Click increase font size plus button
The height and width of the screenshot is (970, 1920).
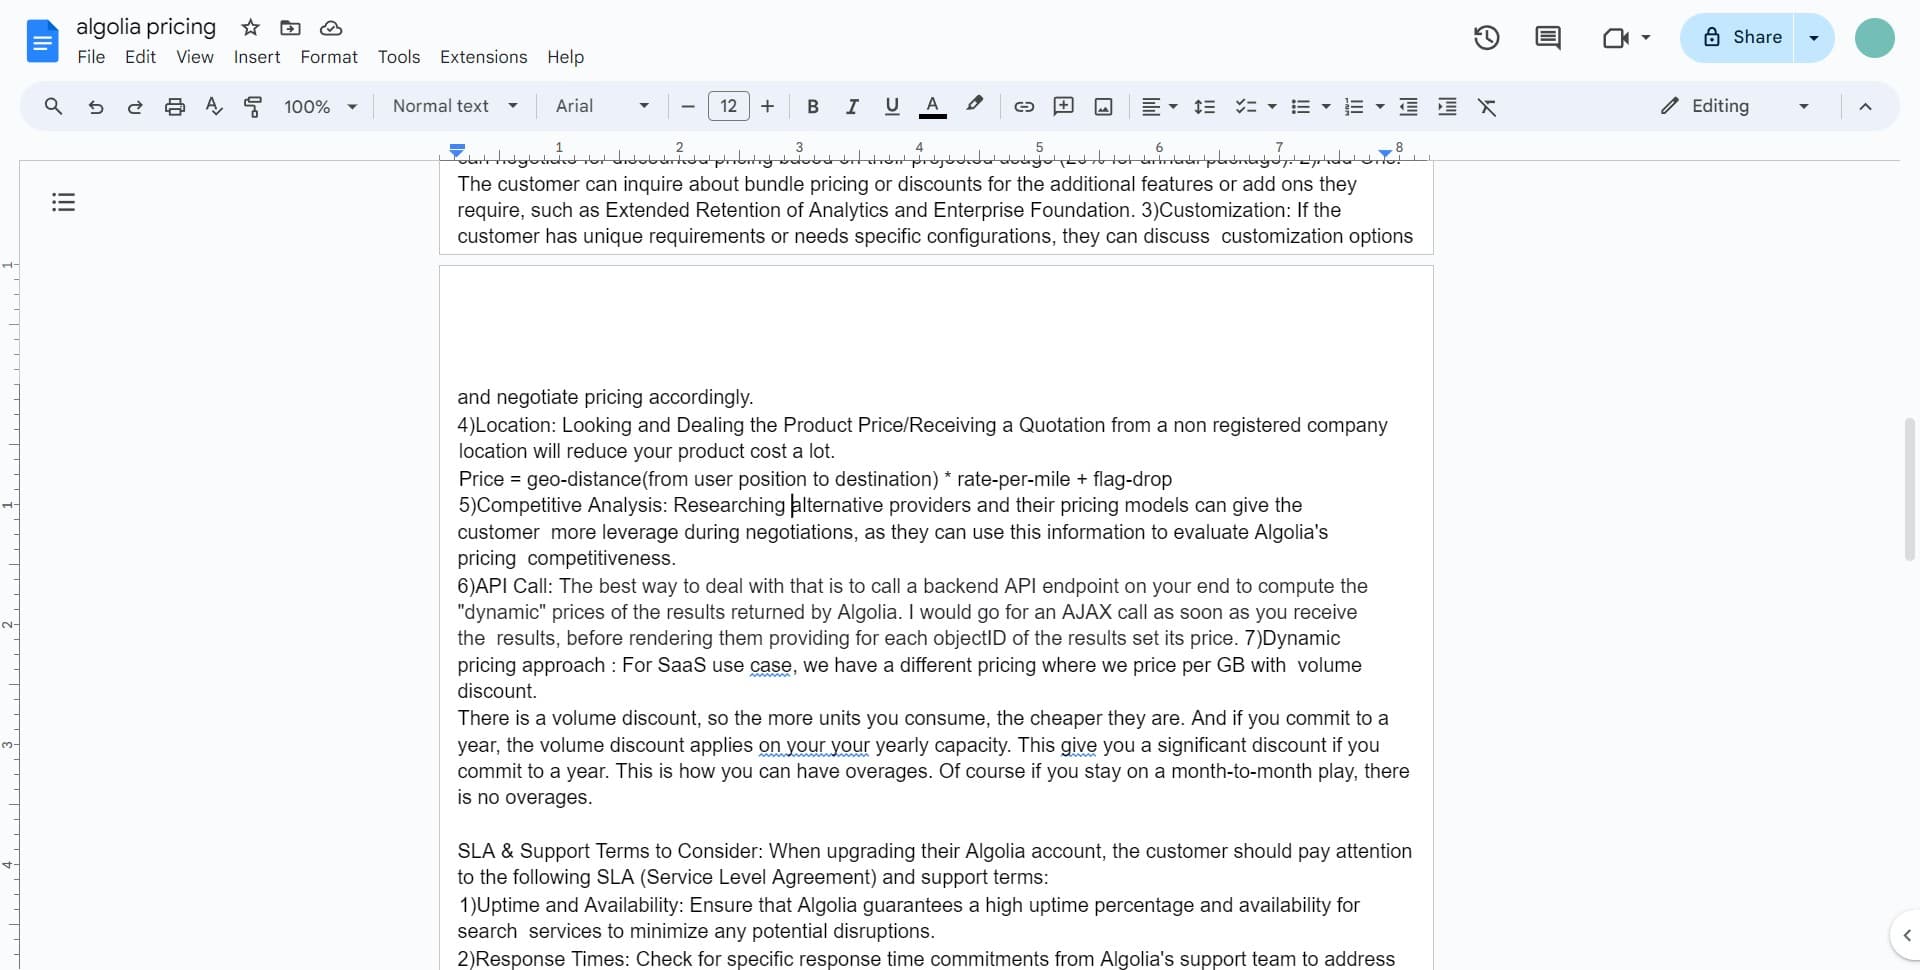768,107
